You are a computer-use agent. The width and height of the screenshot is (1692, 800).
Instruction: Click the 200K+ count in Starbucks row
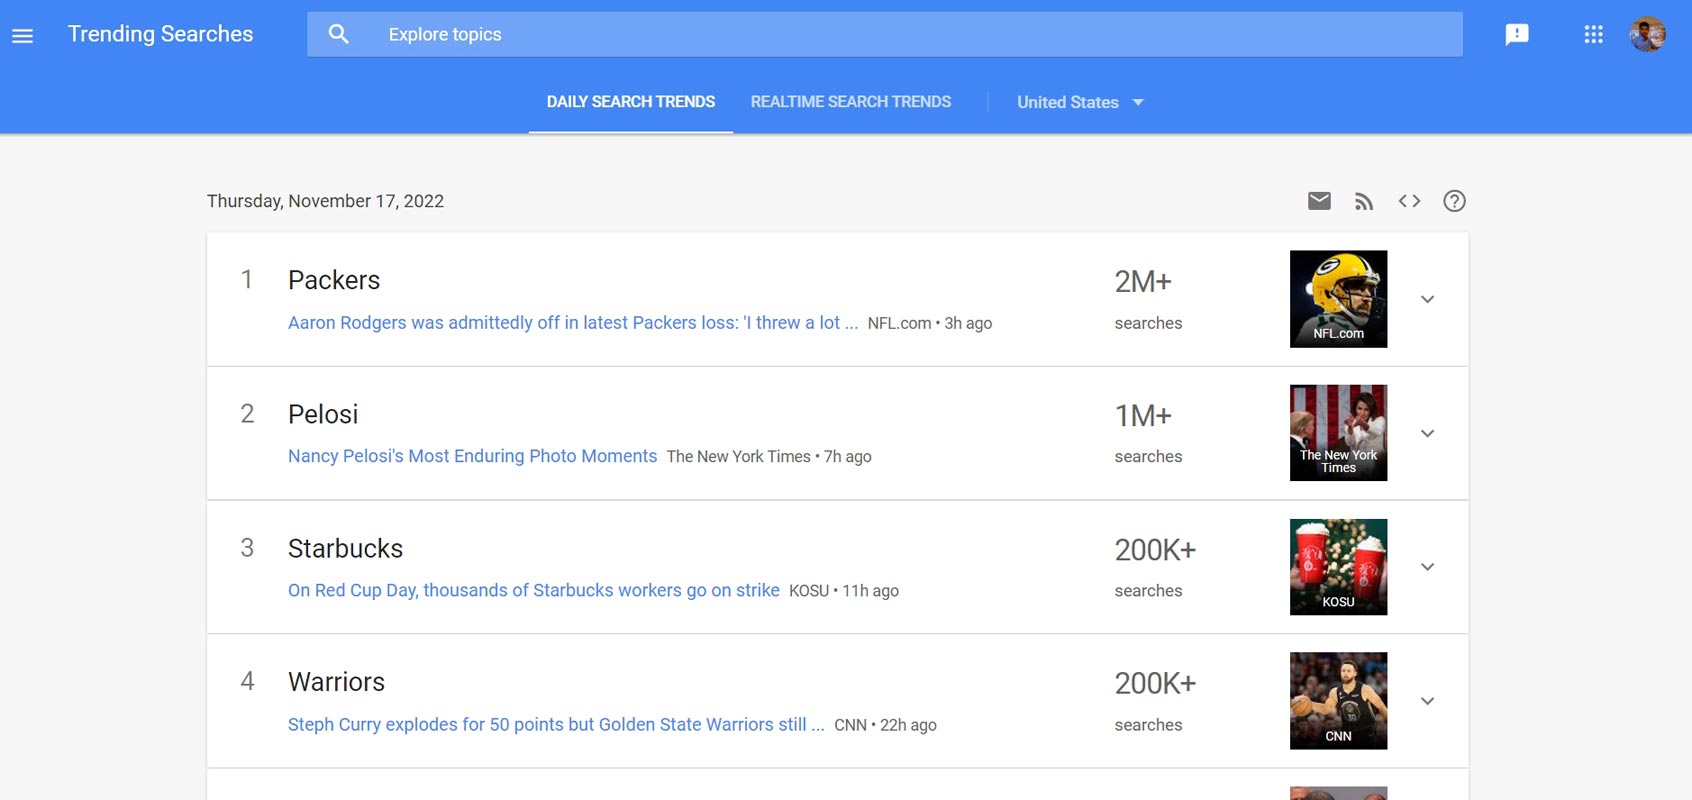click(1155, 550)
